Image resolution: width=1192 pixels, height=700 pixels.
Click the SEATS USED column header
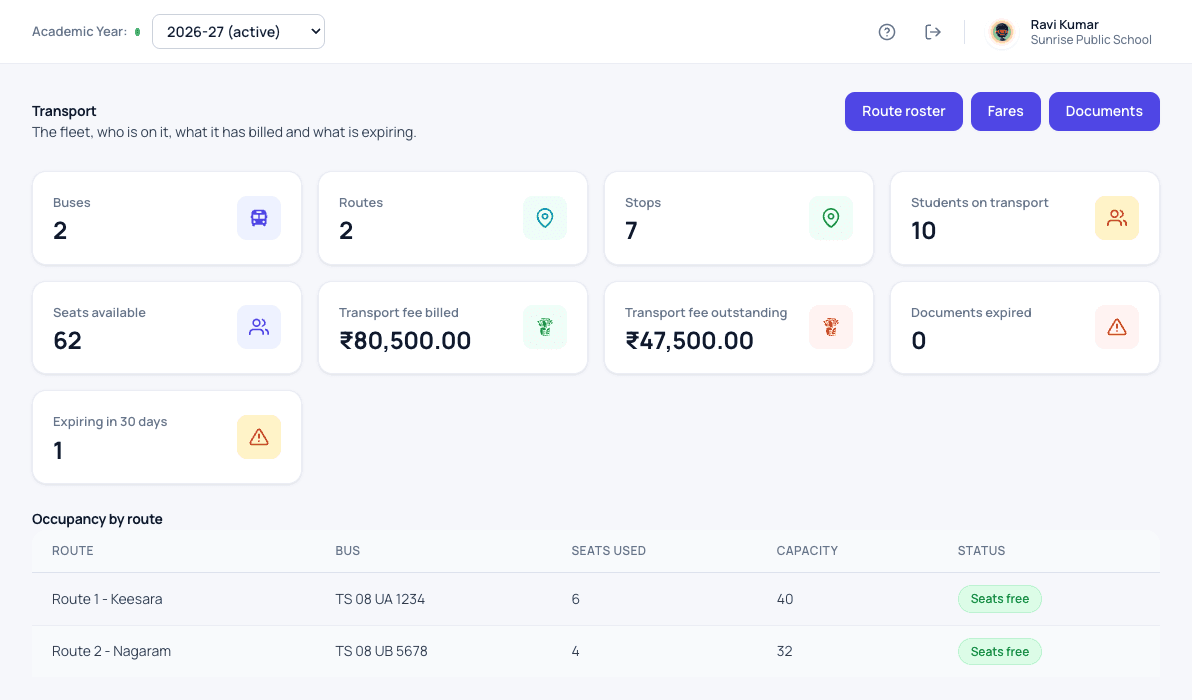coord(609,551)
